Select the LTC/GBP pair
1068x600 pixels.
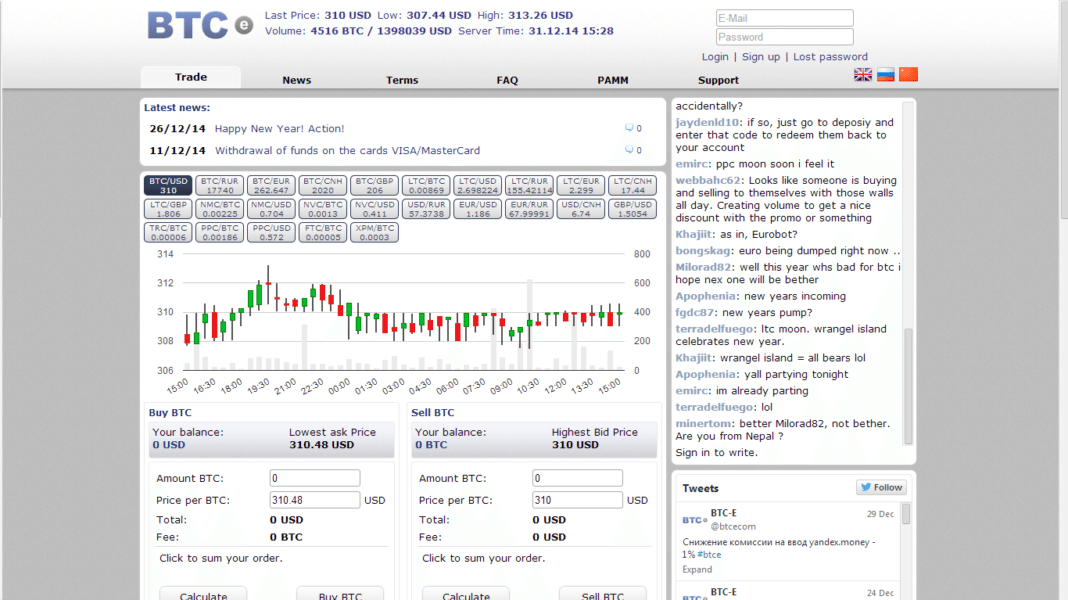point(168,209)
